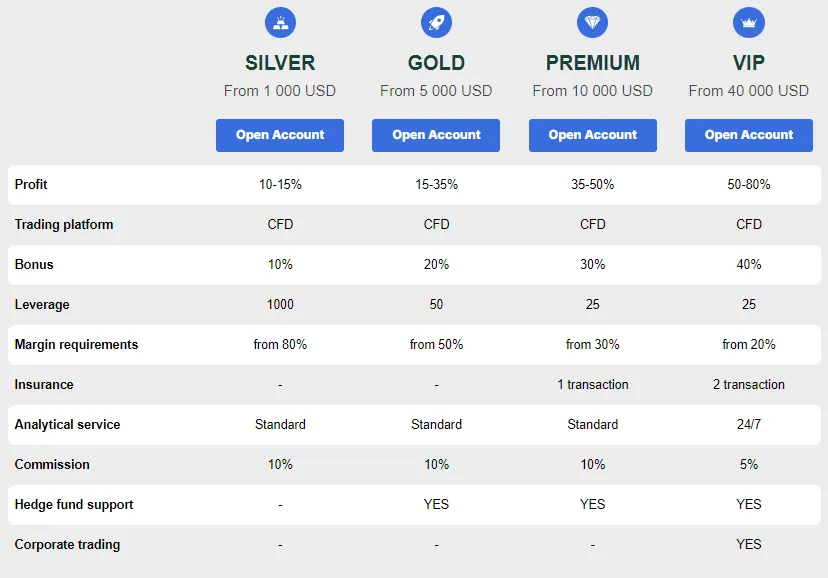This screenshot has width=828, height=578.
Task: Click the PREMIUM plan heading
Action: pos(593,63)
